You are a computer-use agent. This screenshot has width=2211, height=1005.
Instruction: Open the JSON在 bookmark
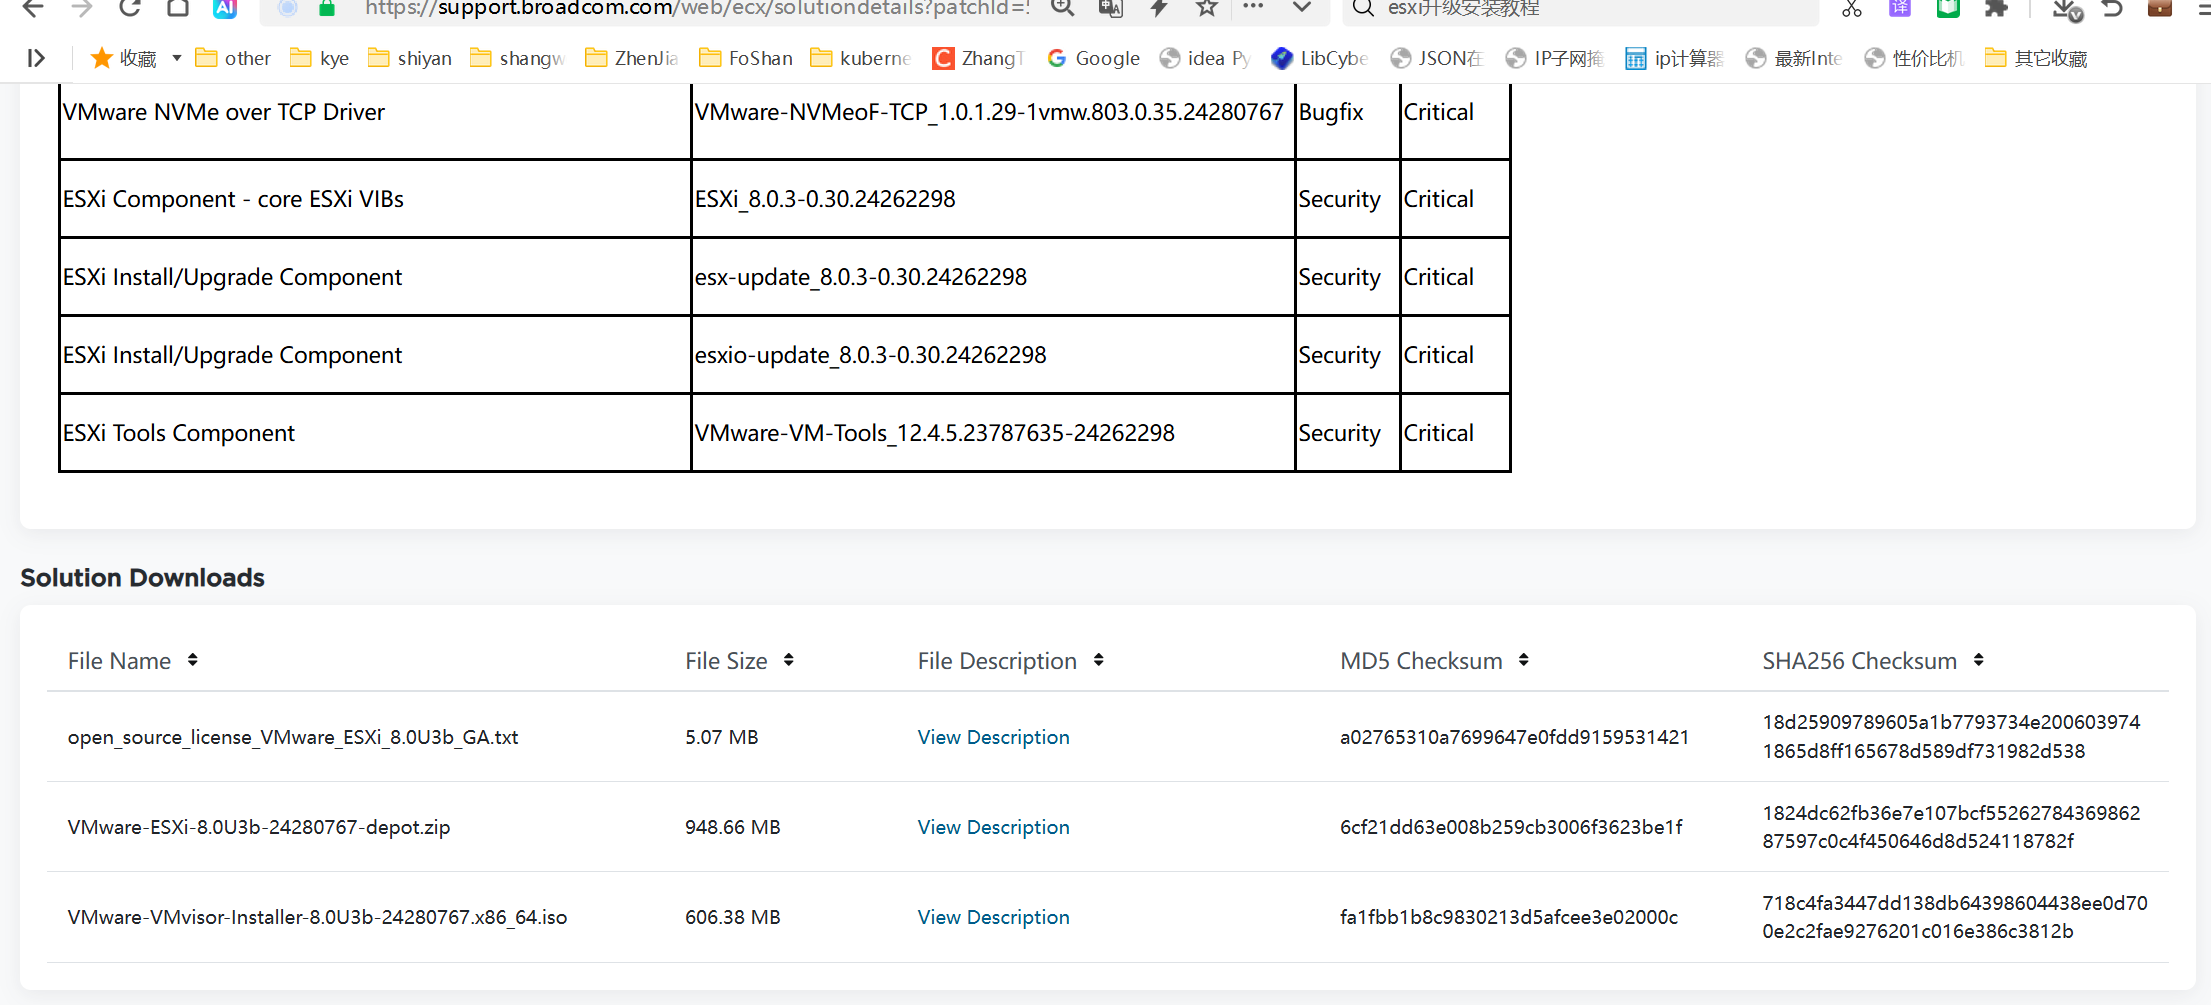(x=1436, y=58)
